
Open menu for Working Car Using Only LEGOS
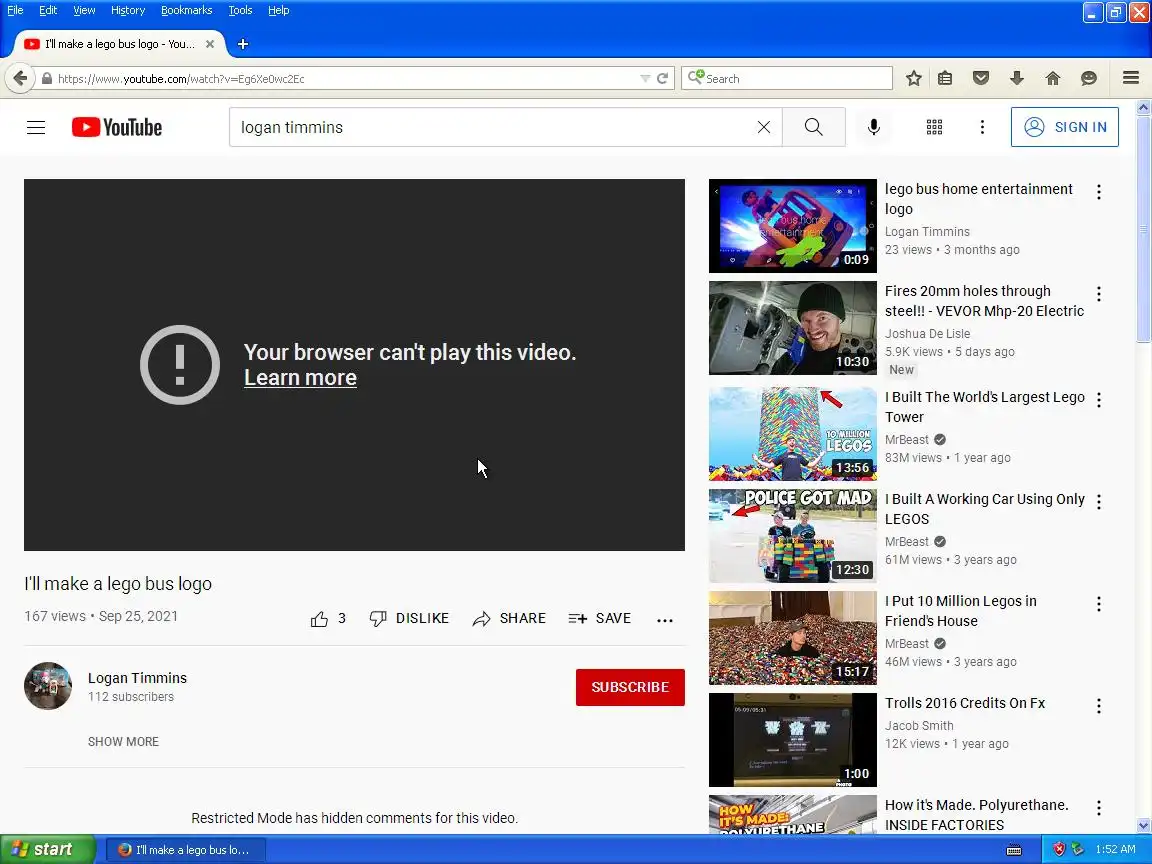pos(1098,503)
